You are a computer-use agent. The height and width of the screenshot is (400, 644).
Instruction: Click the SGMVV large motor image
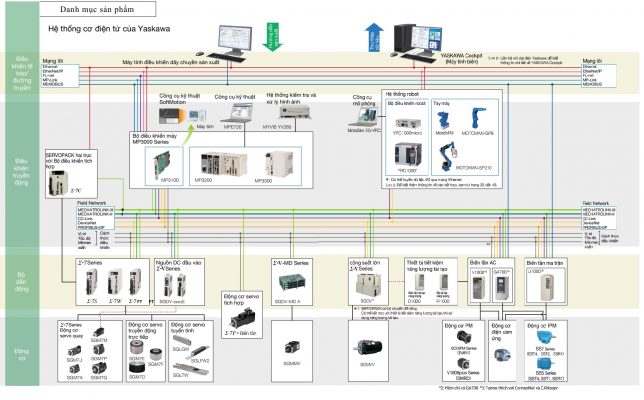[368, 348]
